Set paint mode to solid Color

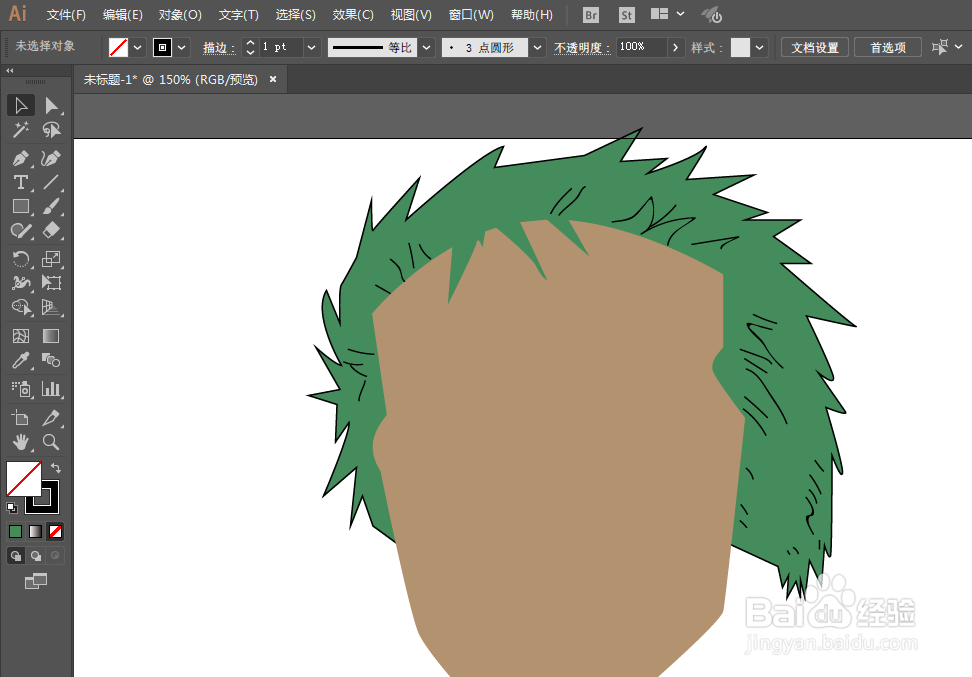pos(15,531)
